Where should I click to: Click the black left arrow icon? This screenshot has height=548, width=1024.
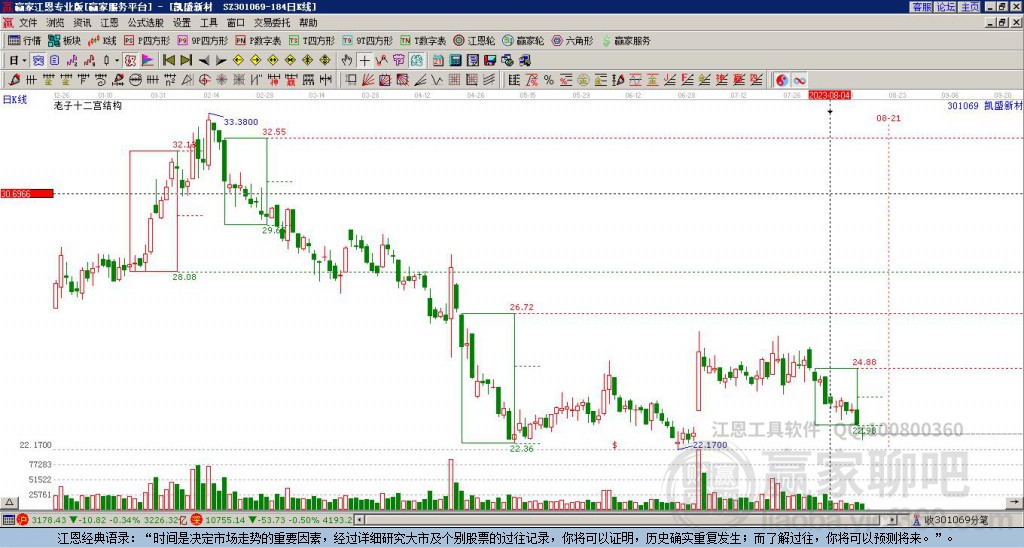point(204,60)
